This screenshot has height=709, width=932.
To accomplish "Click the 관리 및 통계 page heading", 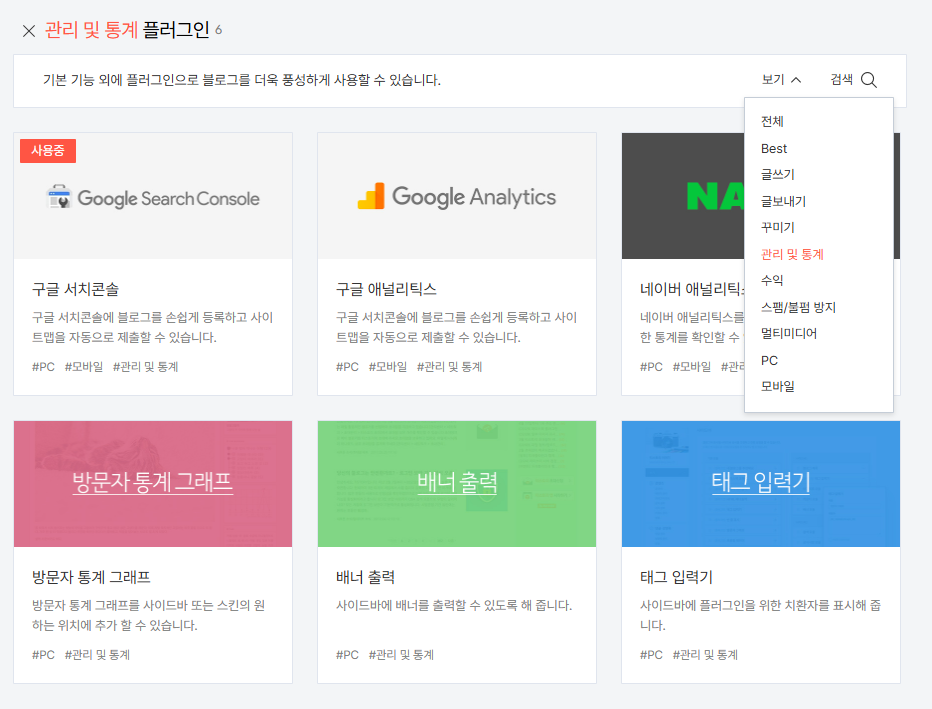I will pos(91,30).
